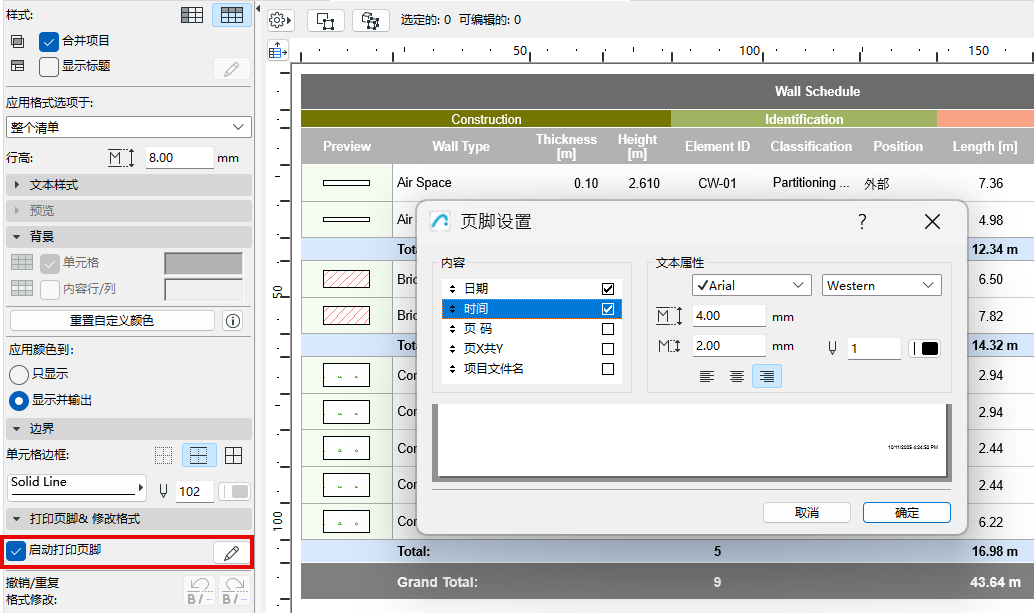Check the 页X共Y footer content checkbox
This screenshot has width=1034, height=613.
coord(608,349)
